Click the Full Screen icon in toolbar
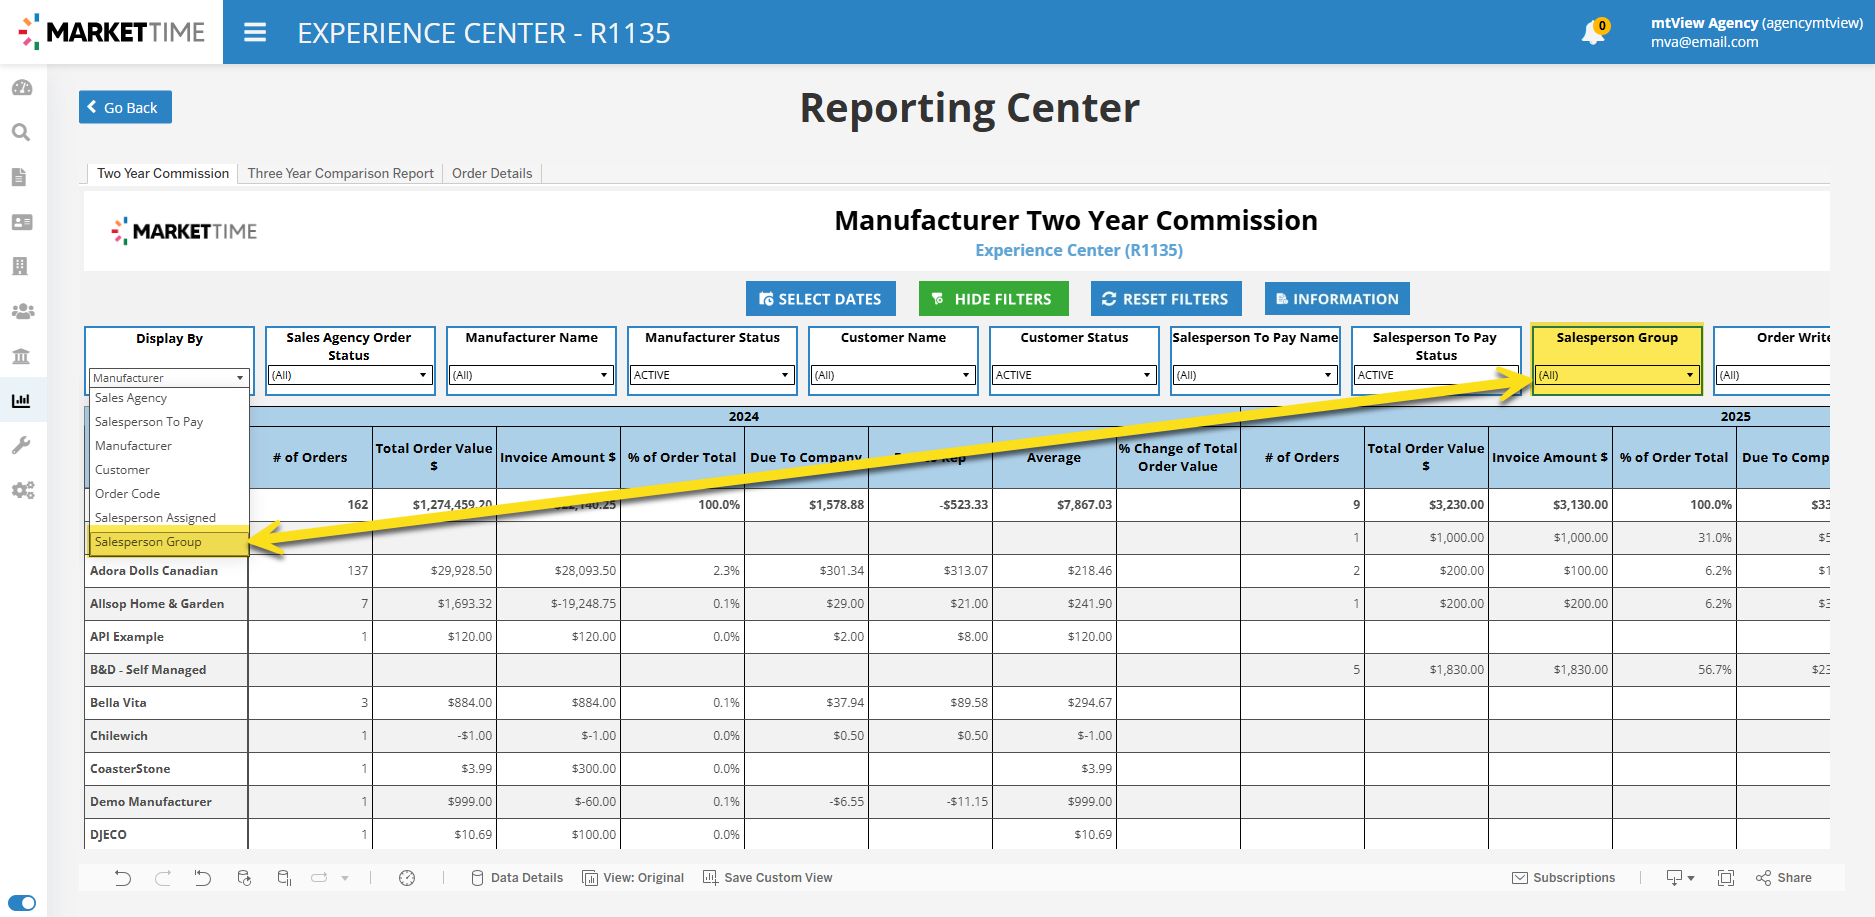This screenshot has width=1875, height=917. 1726,878
